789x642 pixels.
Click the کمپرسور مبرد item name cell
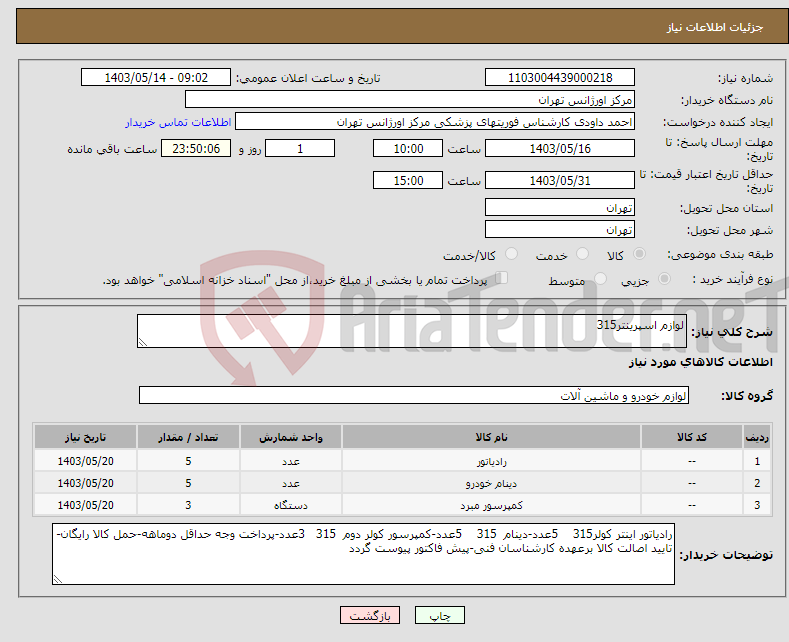pyautogui.click(x=491, y=505)
